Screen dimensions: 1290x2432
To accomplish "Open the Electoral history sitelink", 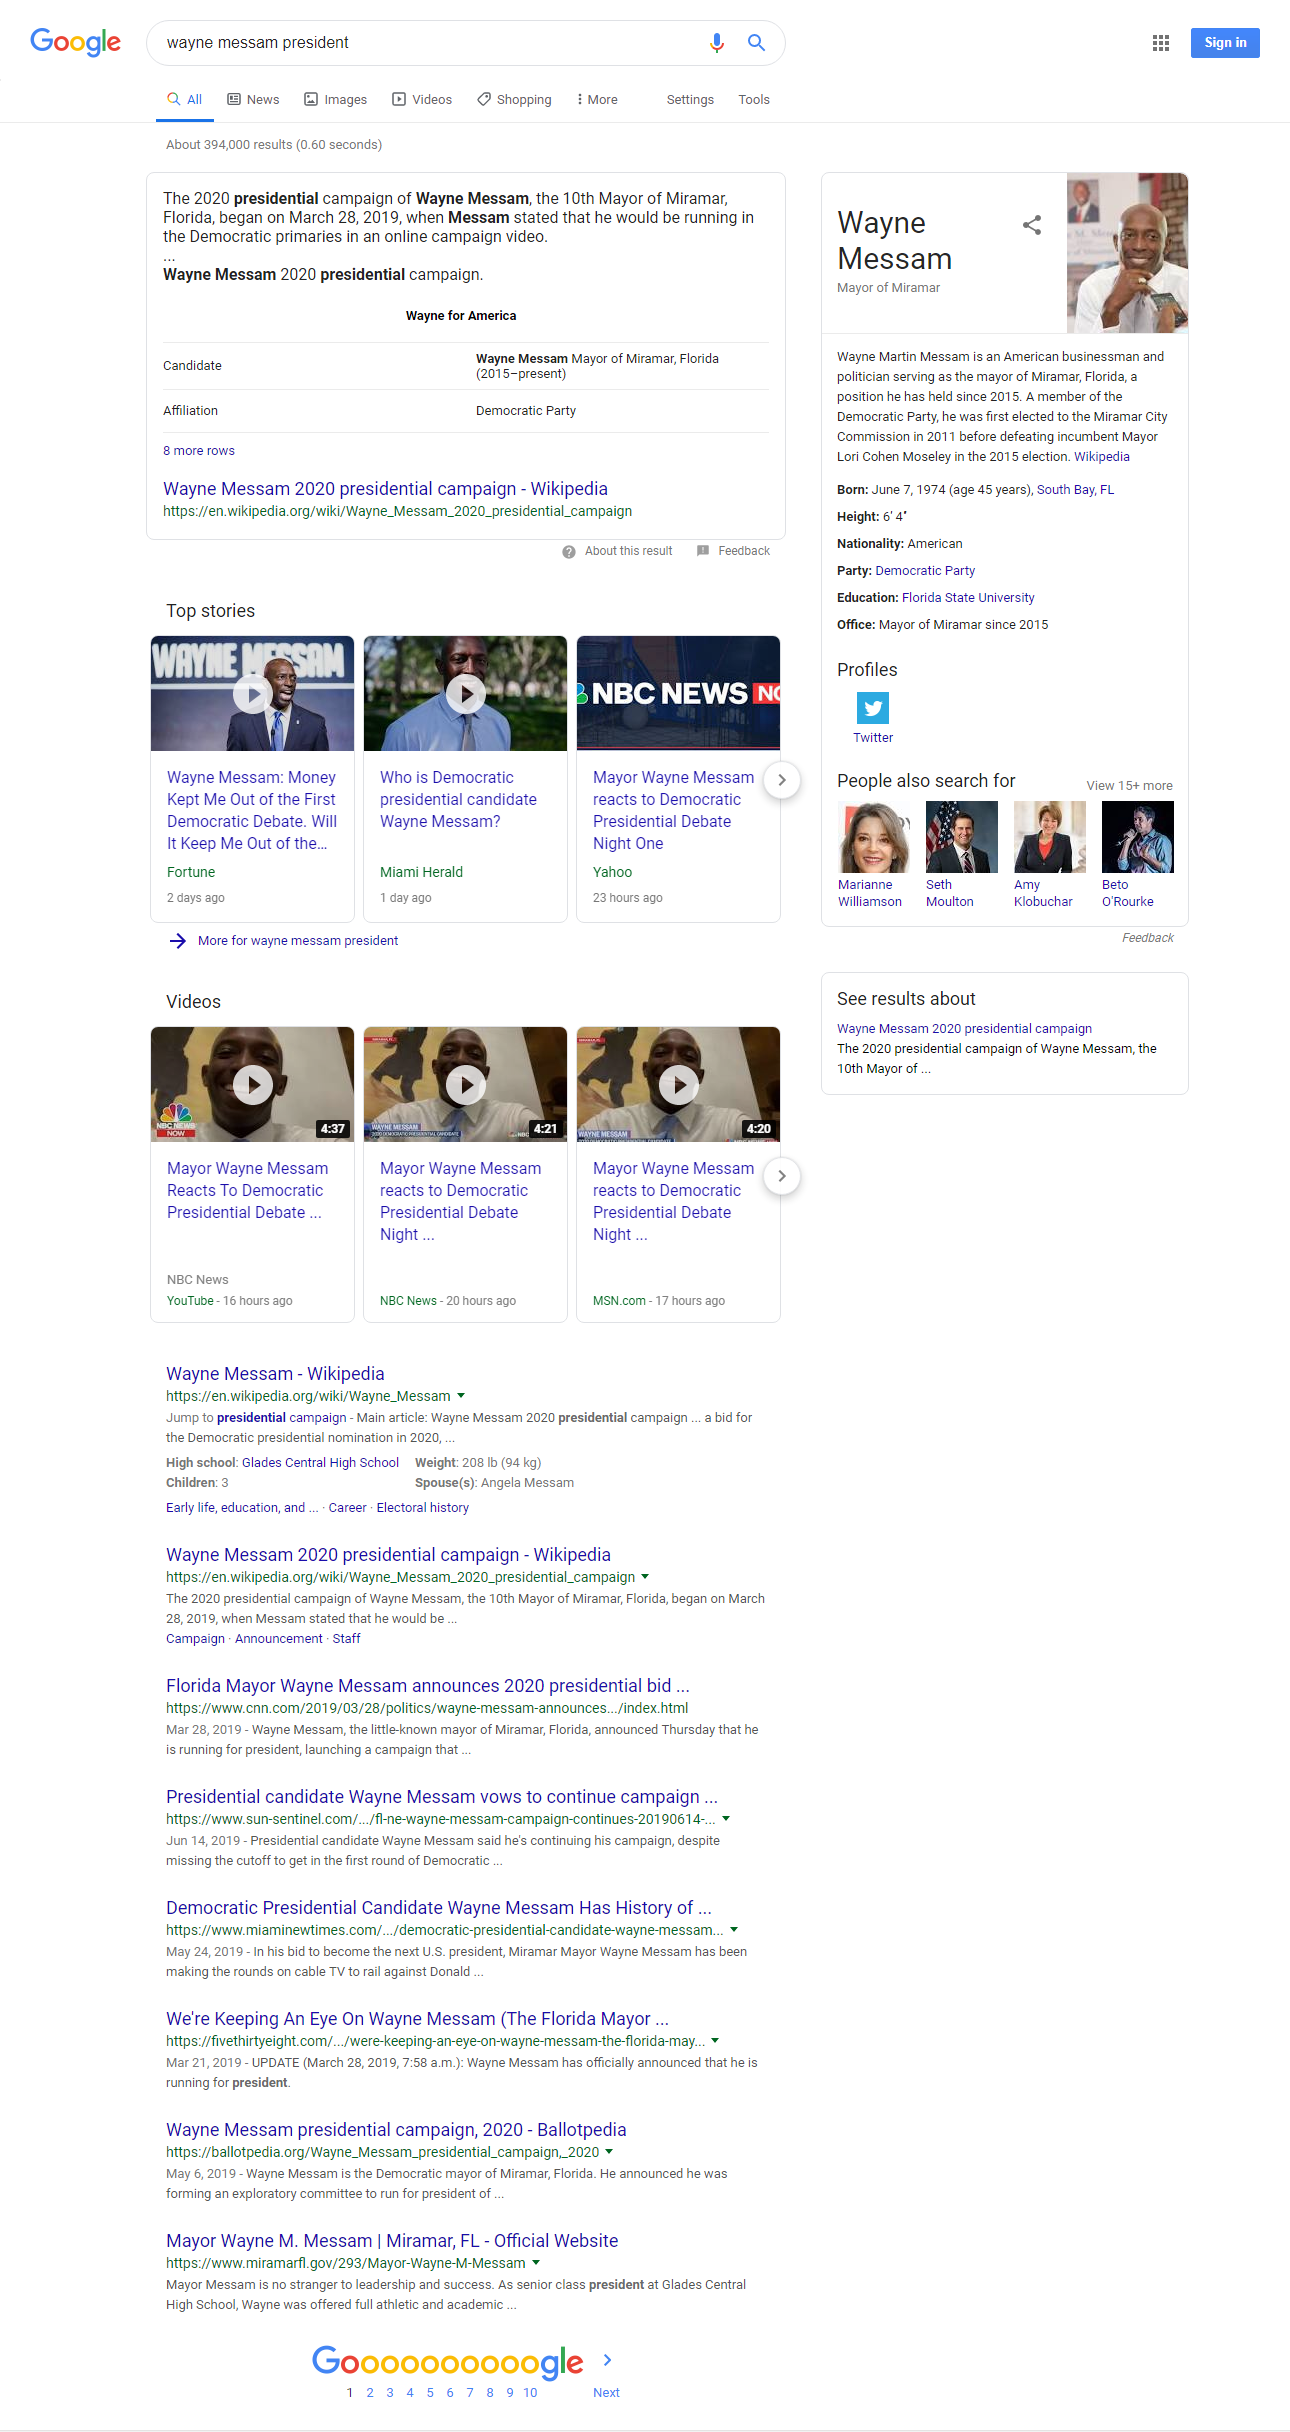I will point(422,1508).
